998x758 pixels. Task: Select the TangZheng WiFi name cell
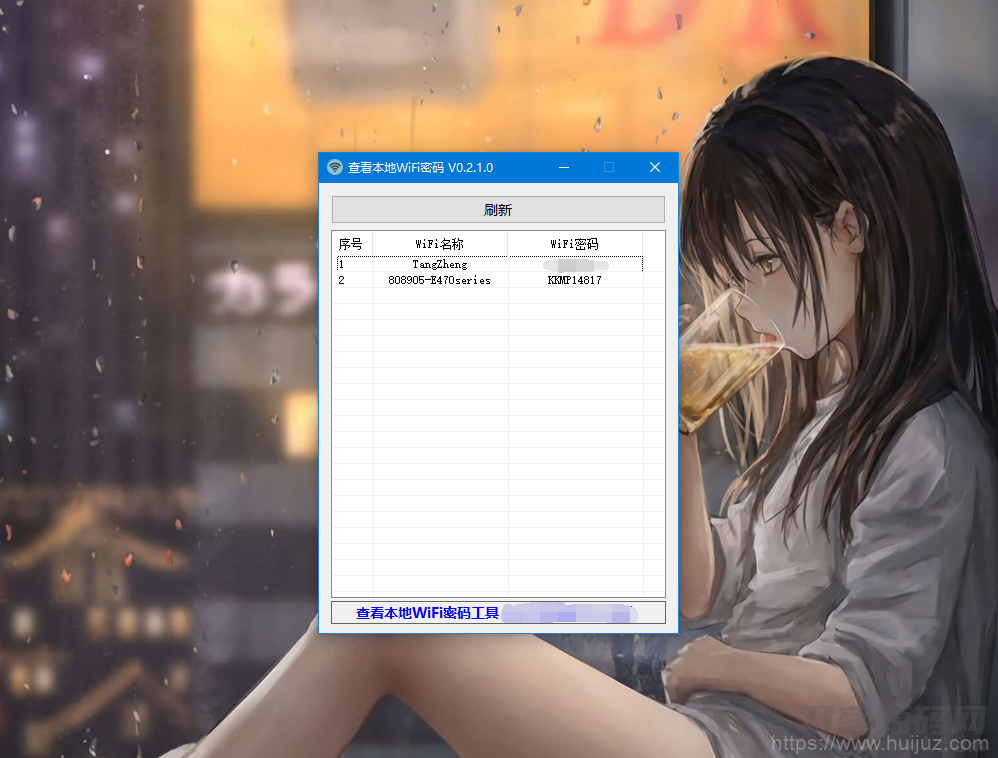click(440, 264)
